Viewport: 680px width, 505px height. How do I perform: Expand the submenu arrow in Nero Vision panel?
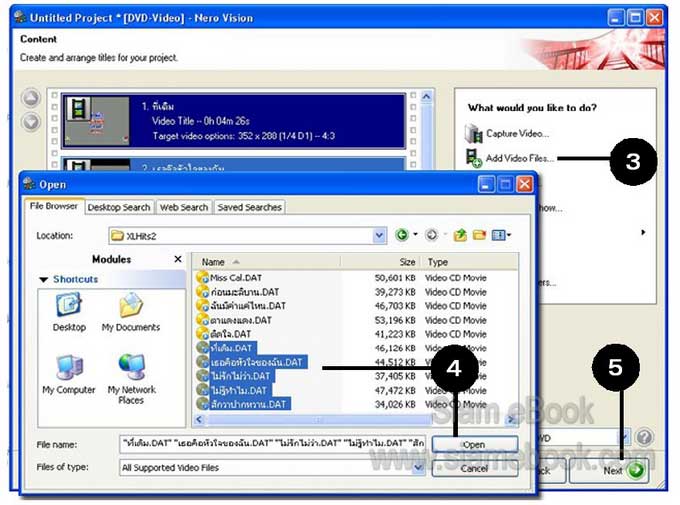click(643, 232)
